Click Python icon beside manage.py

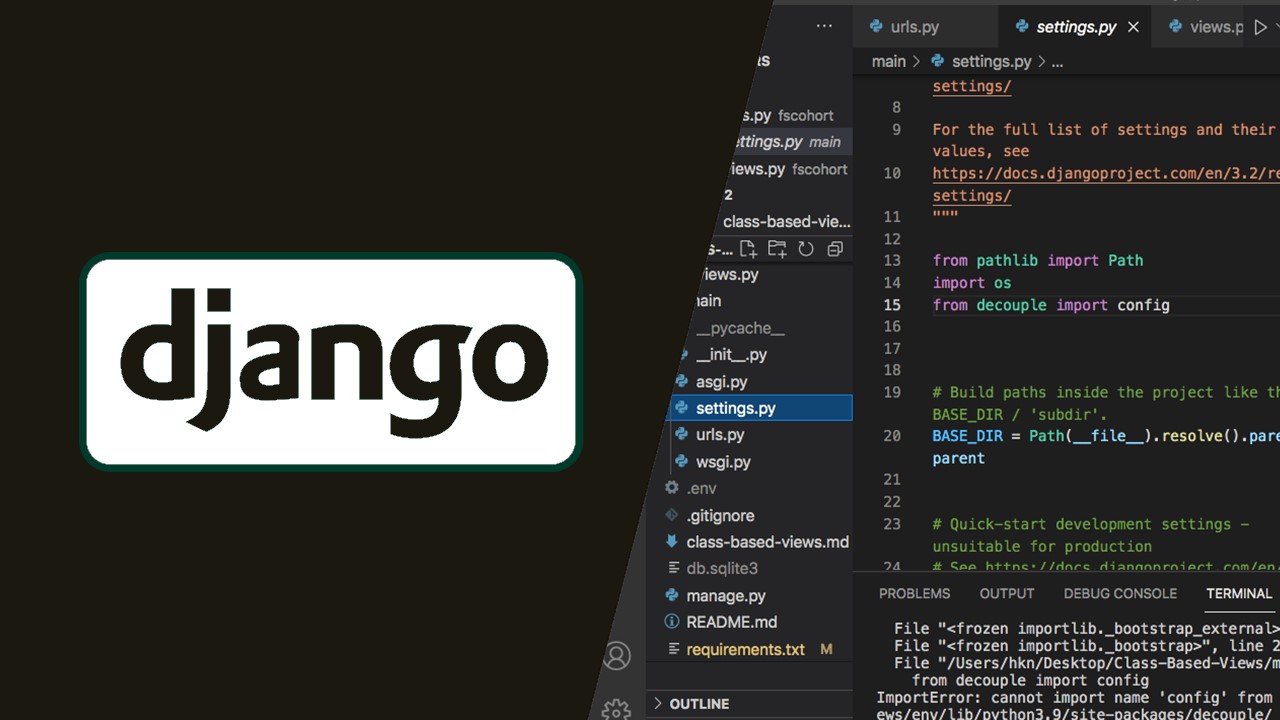(x=672, y=595)
